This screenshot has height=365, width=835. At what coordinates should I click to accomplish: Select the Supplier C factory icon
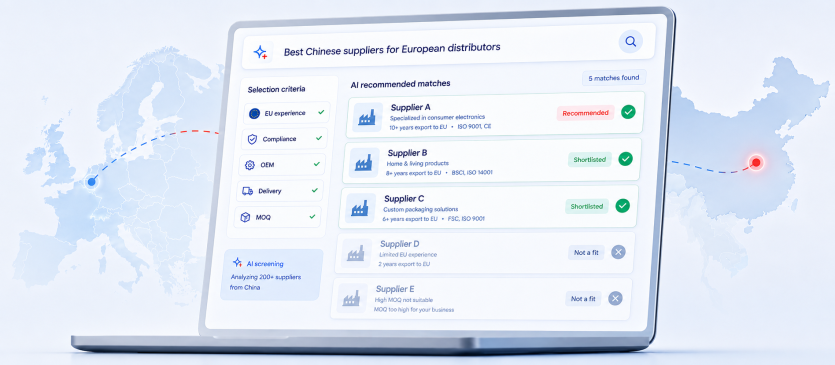click(x=361, y=208)
